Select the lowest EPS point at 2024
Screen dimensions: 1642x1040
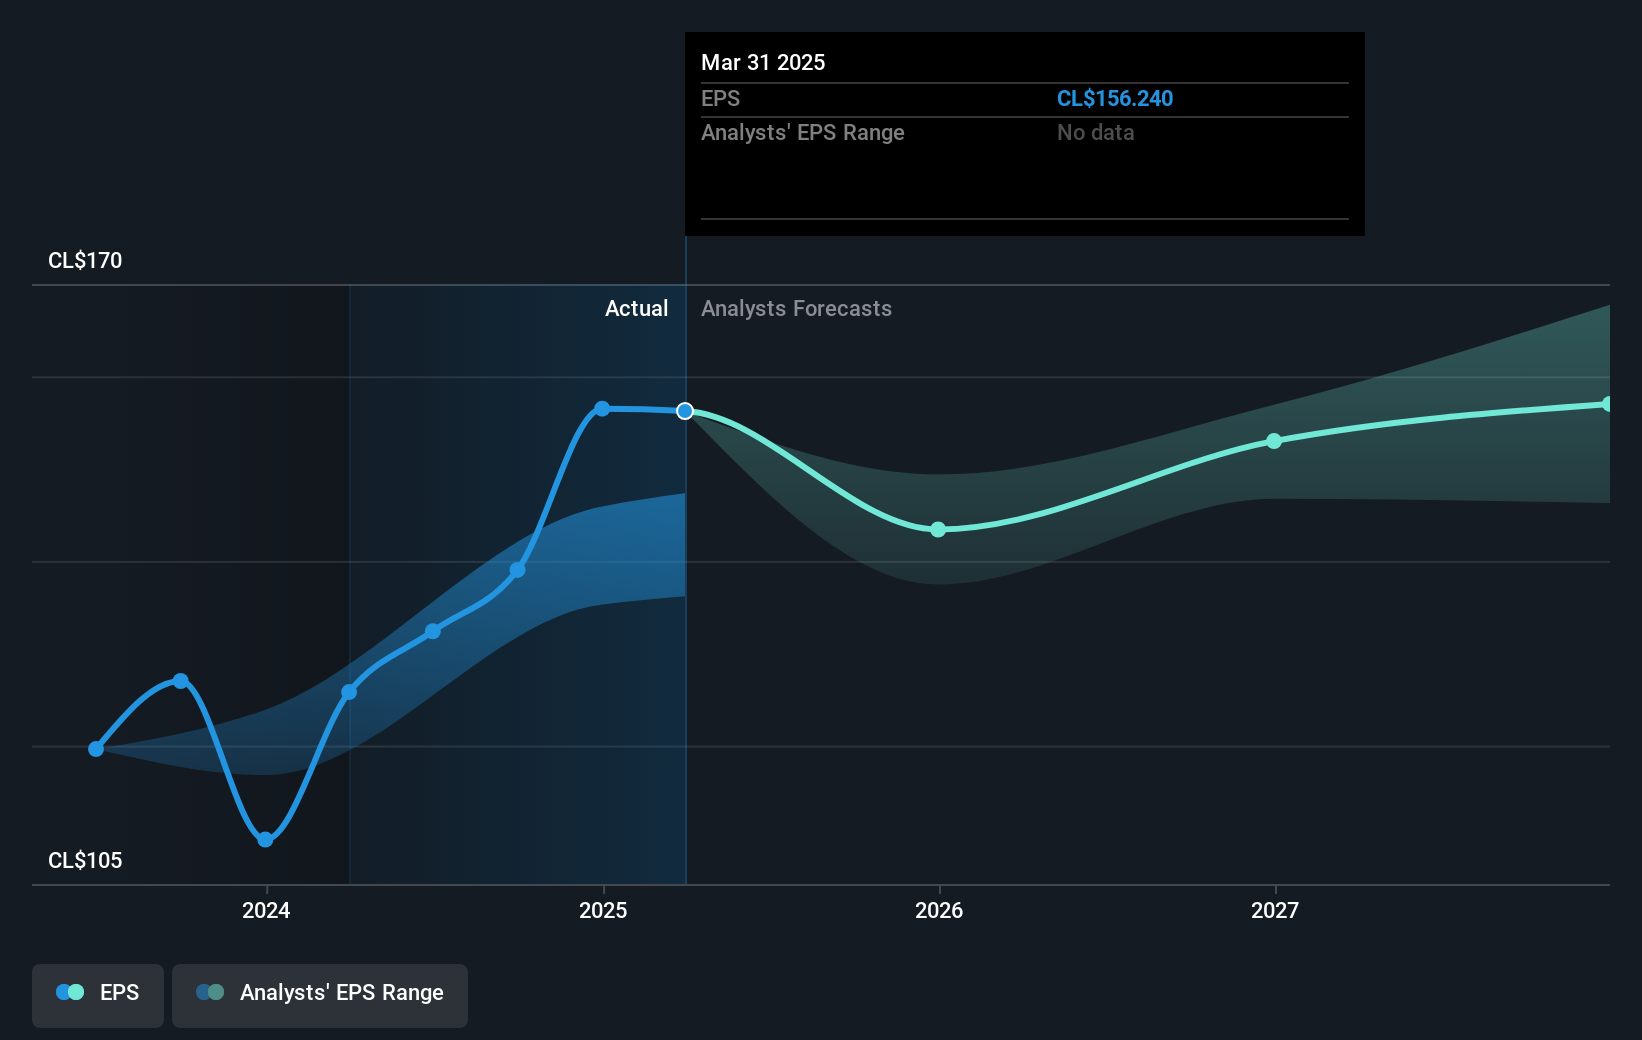[265, 840]
